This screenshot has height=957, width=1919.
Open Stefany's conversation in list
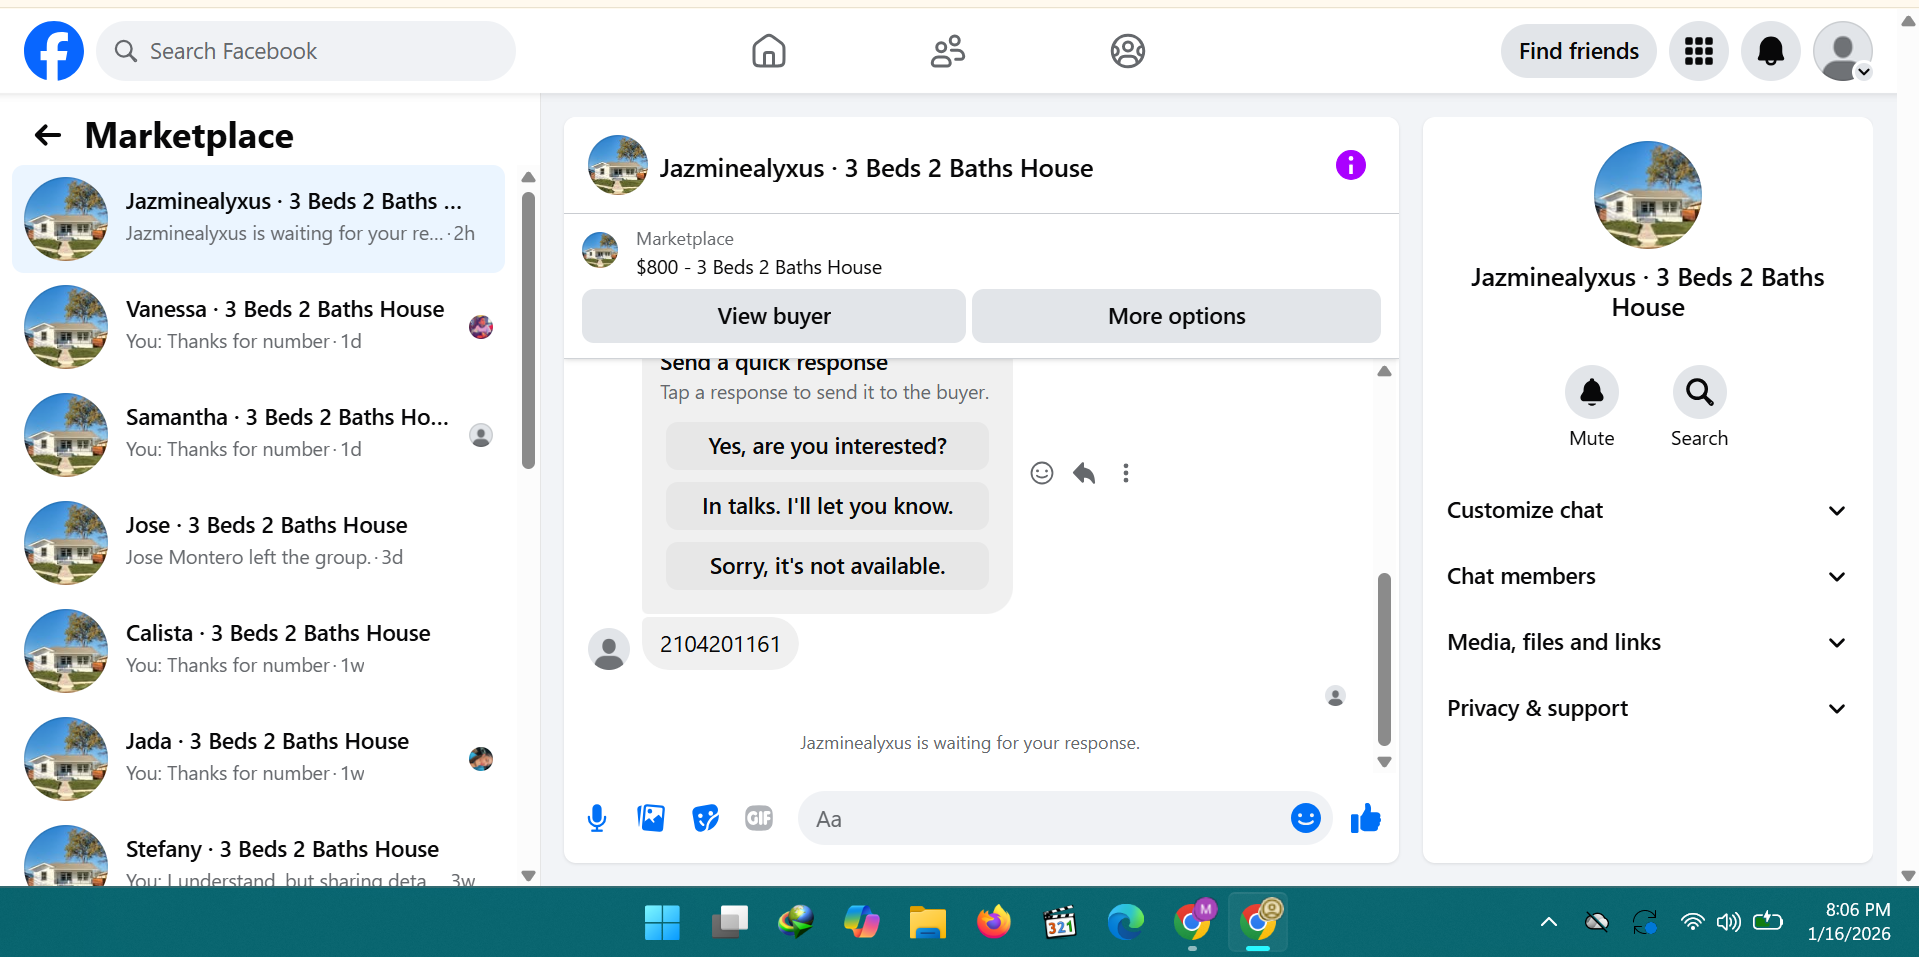258,852
